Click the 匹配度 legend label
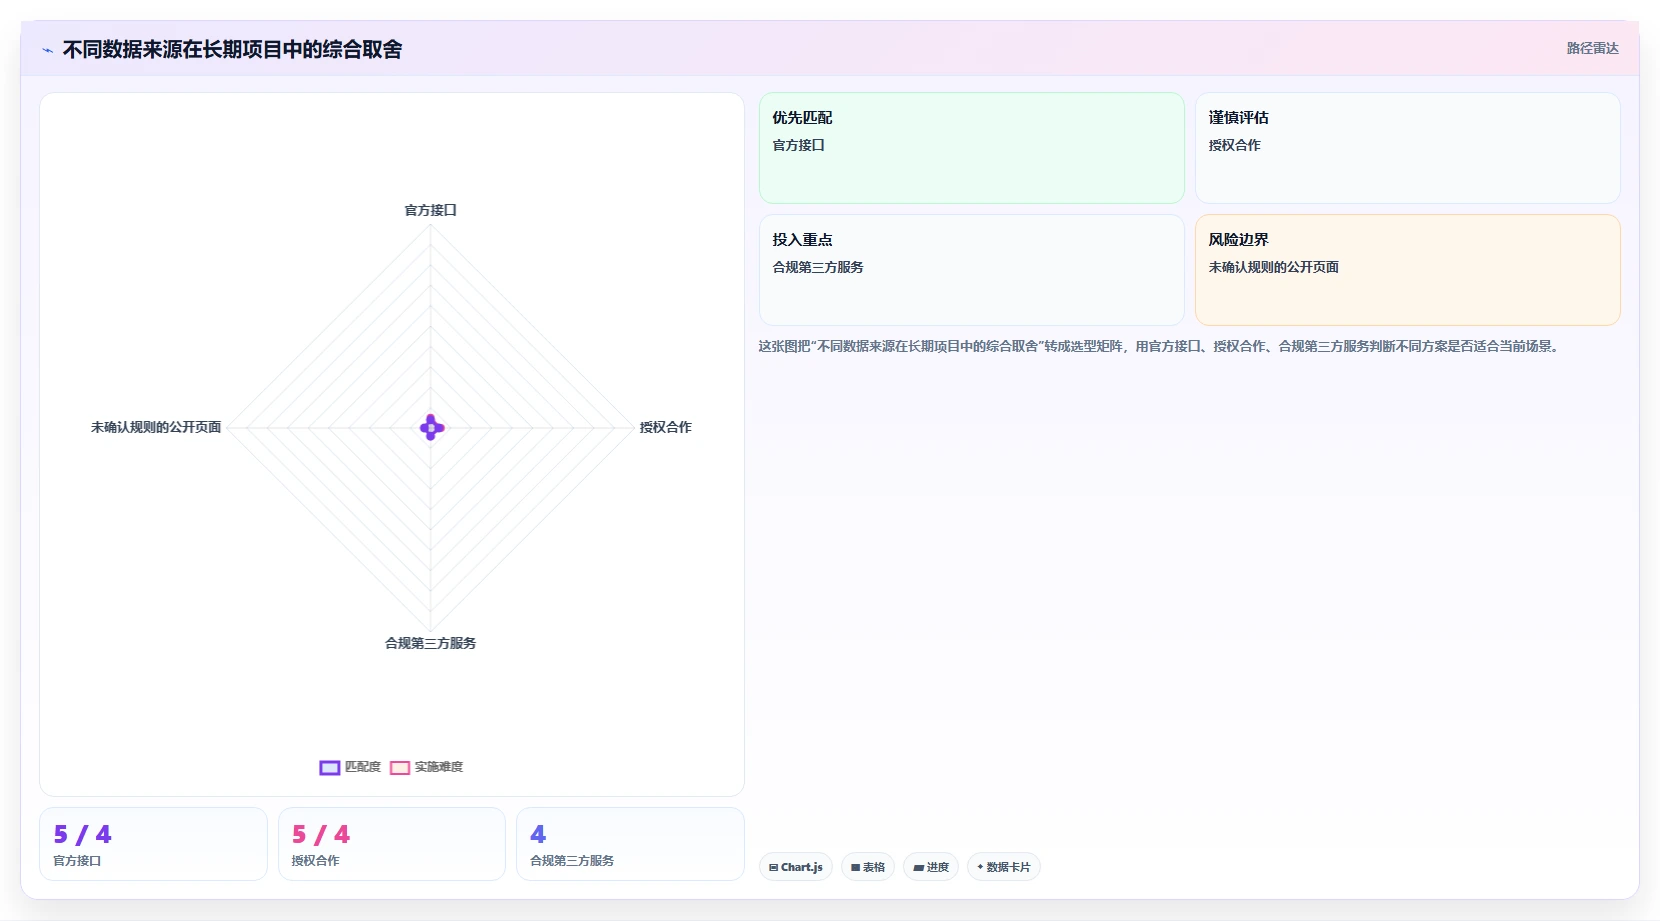 (363, 767)
